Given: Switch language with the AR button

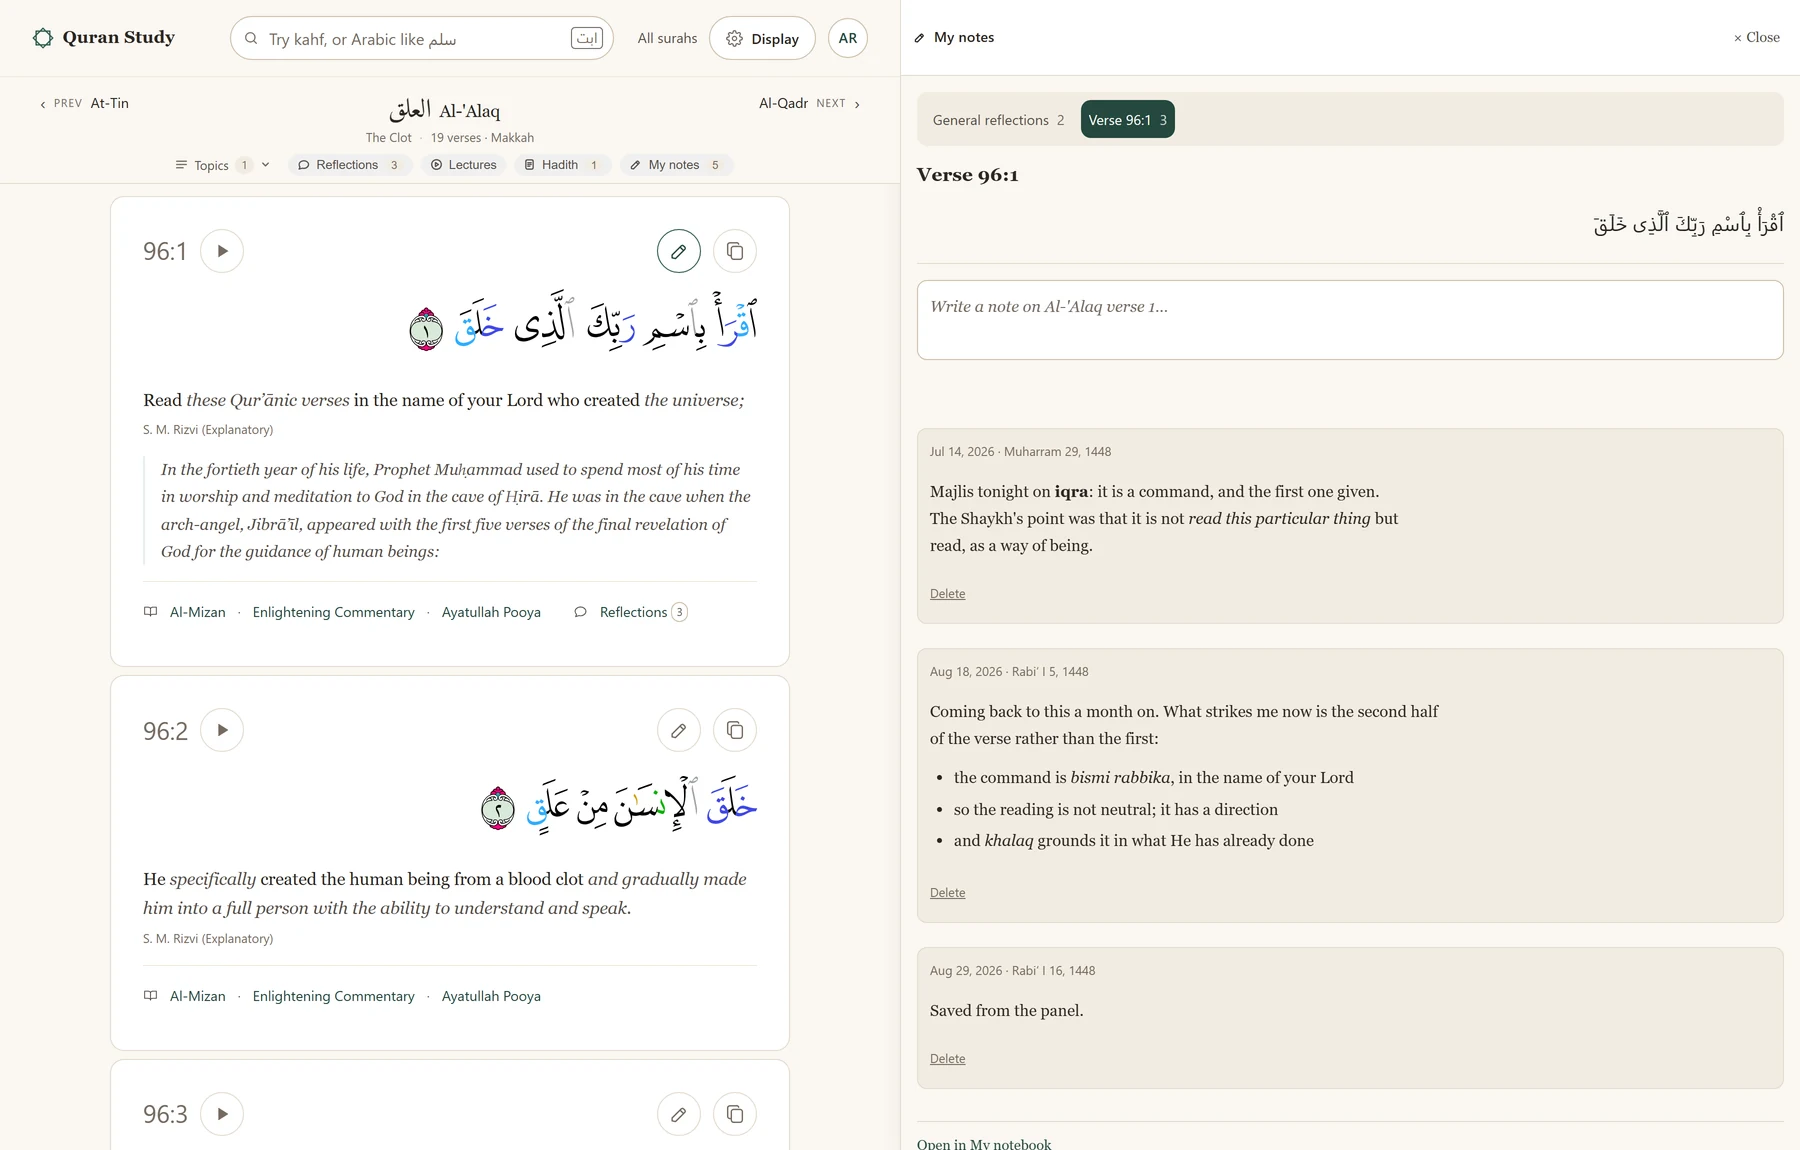Looking at the screenshot, I should pyautogui.click(x=848, y=38).
